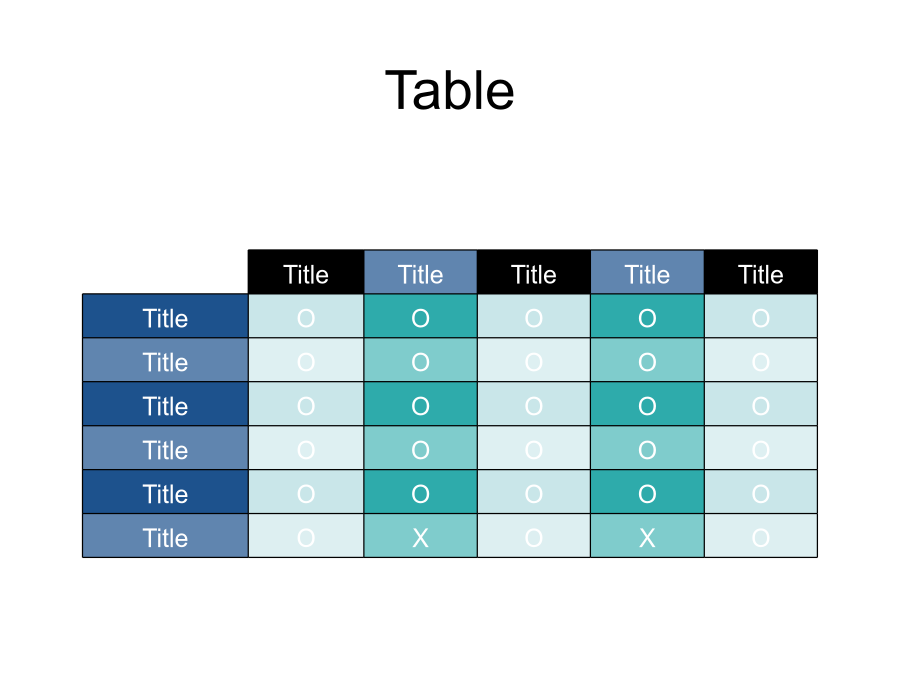The image size is (900, 675).
Task: Select the top row header Title cell
Action: (165, 317)
